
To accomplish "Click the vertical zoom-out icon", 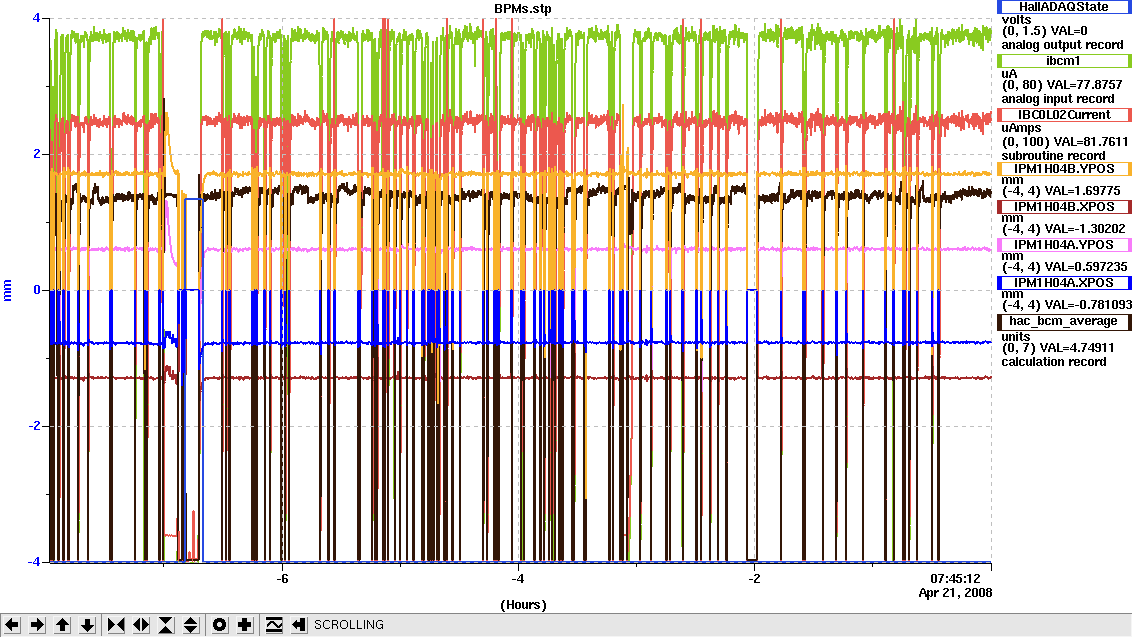I will [x=191, y=625].
